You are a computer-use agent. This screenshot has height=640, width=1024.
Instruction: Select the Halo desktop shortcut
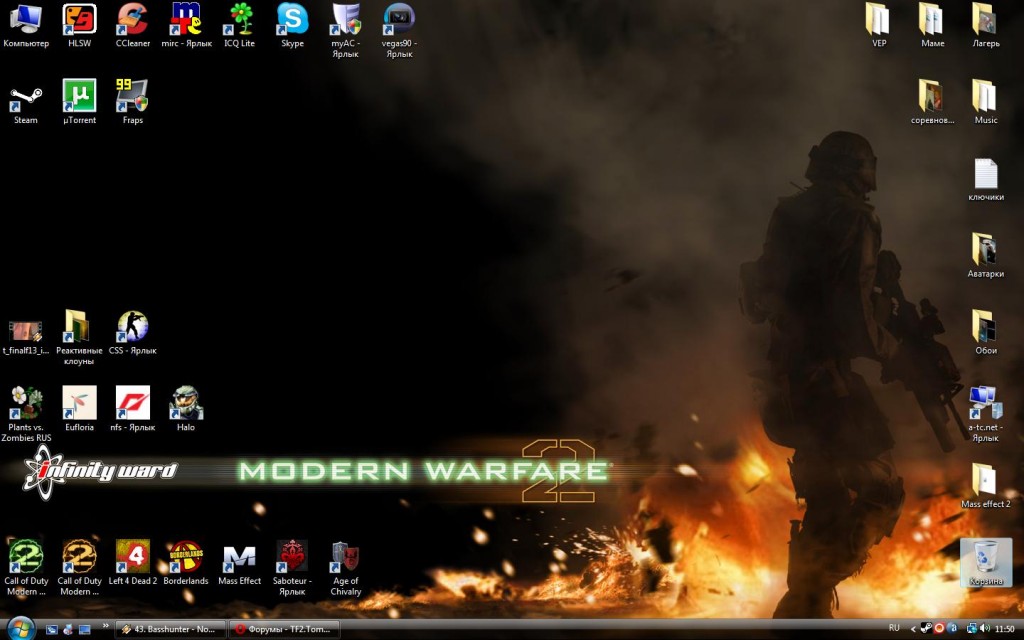click(185, 403)
